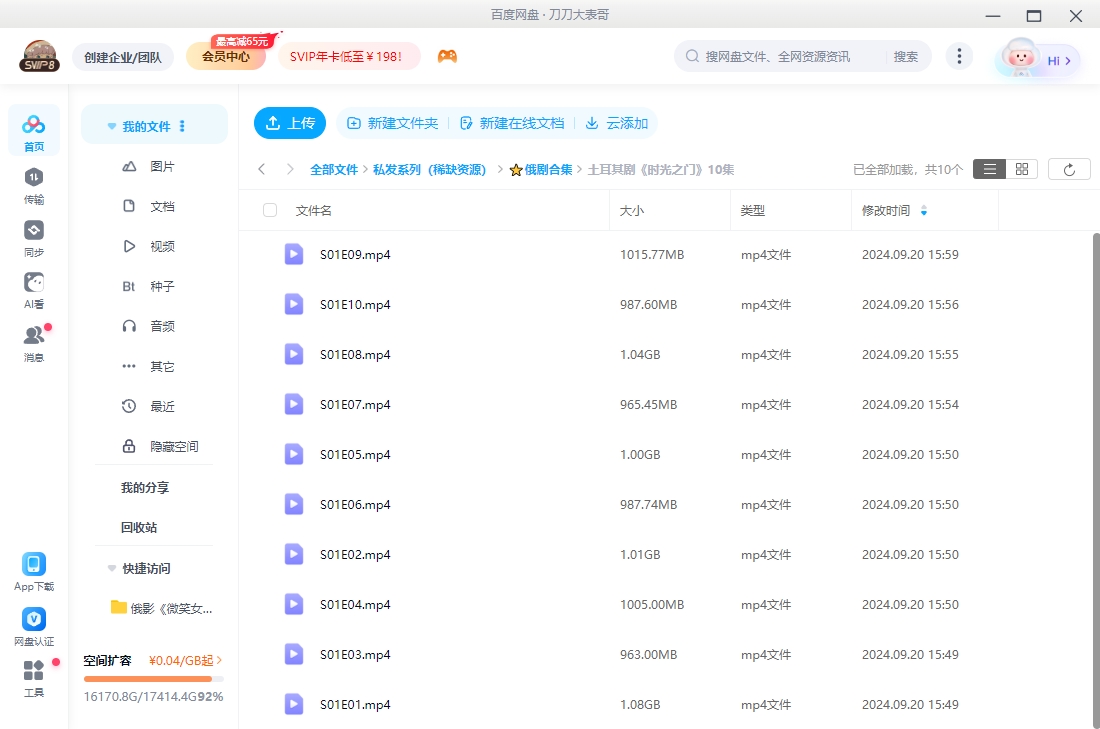Expand the 快捷访问 quick access section
The width and height of the screenshot is (1100, 729).
click(x=111, y=568)
